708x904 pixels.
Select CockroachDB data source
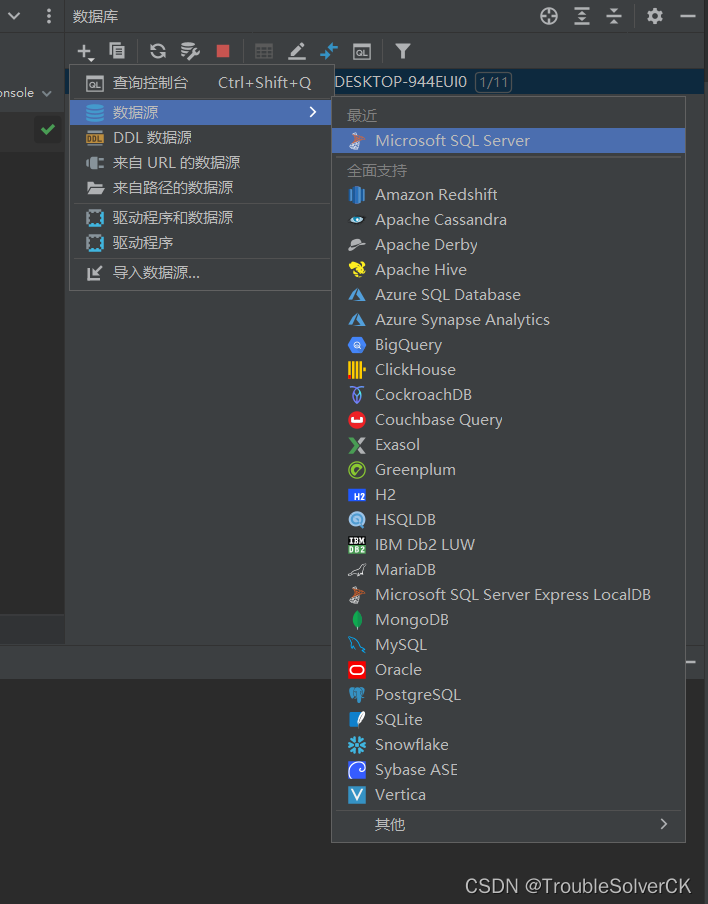point(508,395)
